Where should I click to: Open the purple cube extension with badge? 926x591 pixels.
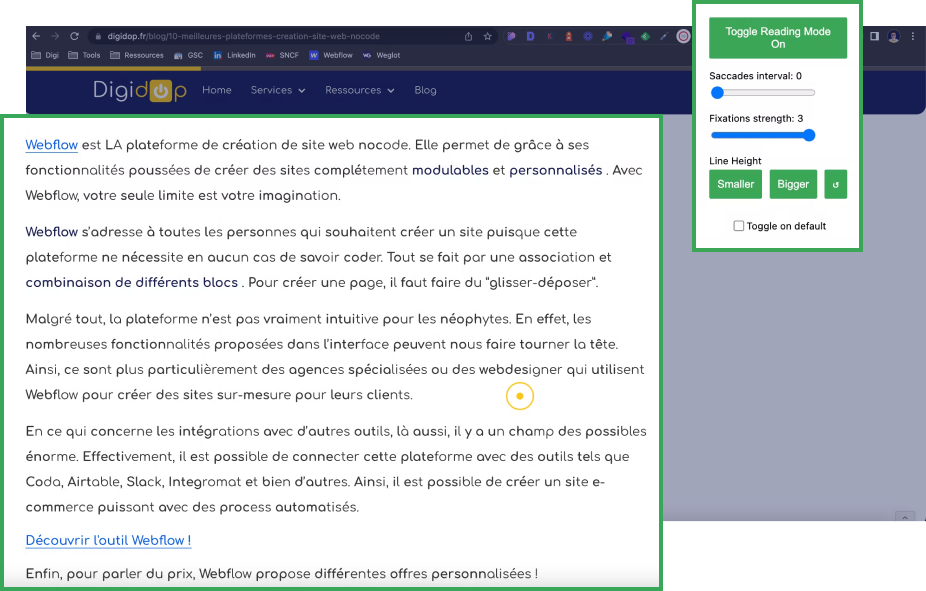(627, 37)
